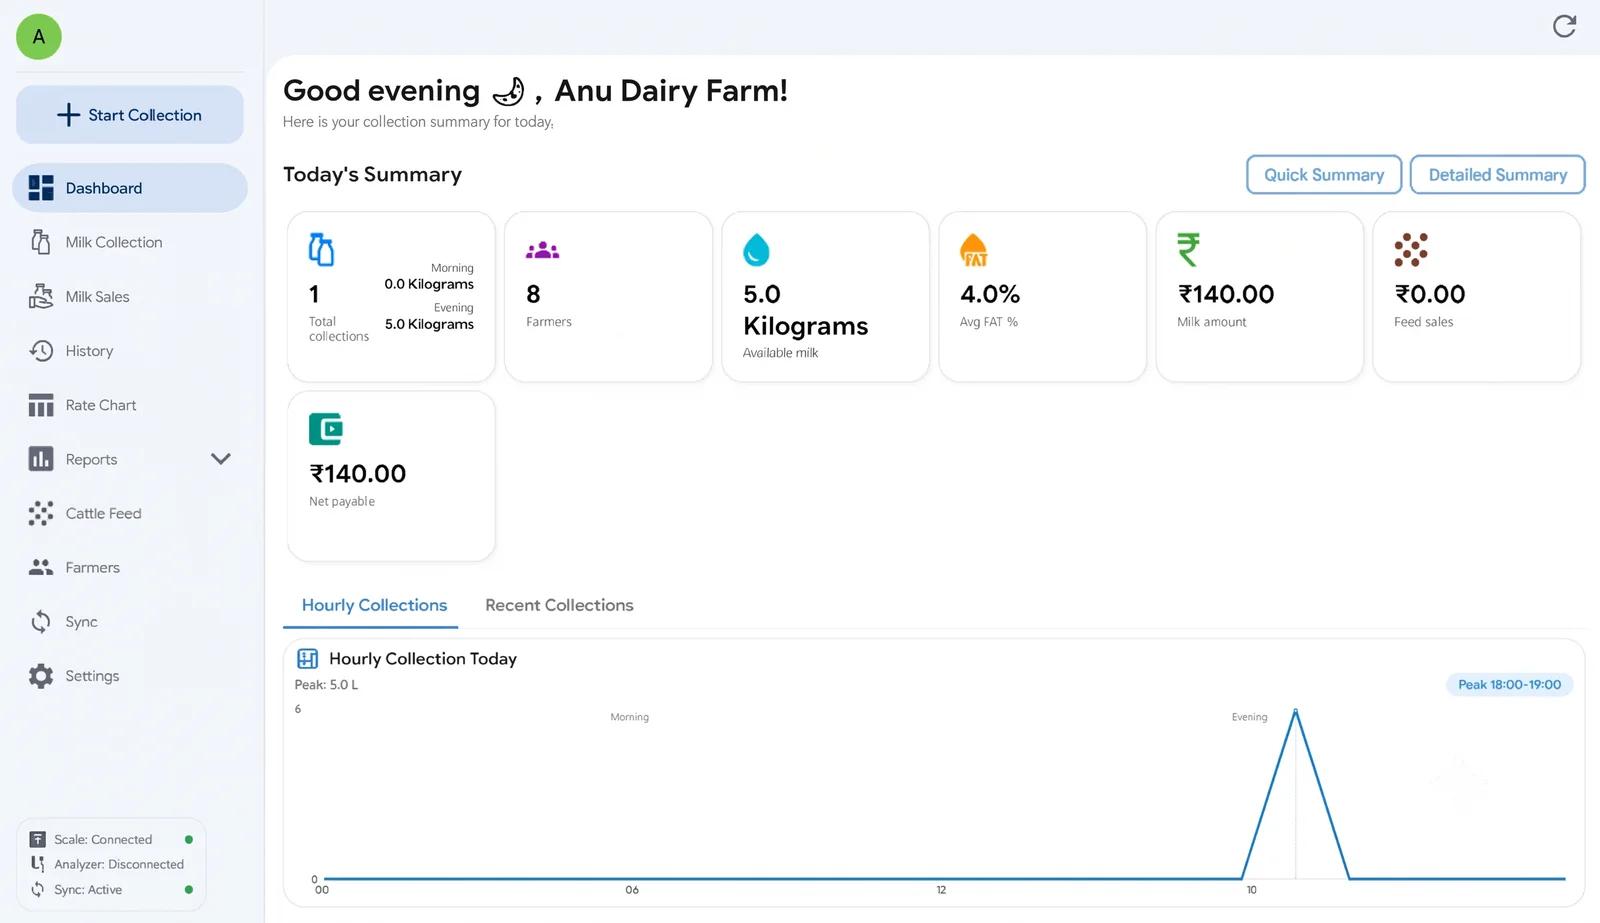
Task: Click the History clock icon
Action: (41, 351)
